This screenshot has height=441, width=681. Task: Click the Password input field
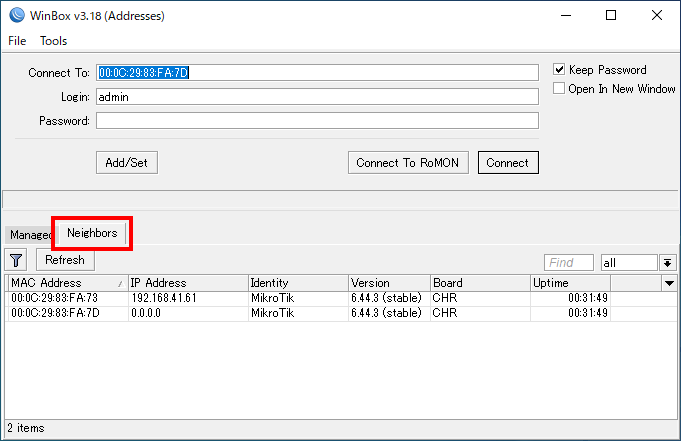(x=317, y=121)
